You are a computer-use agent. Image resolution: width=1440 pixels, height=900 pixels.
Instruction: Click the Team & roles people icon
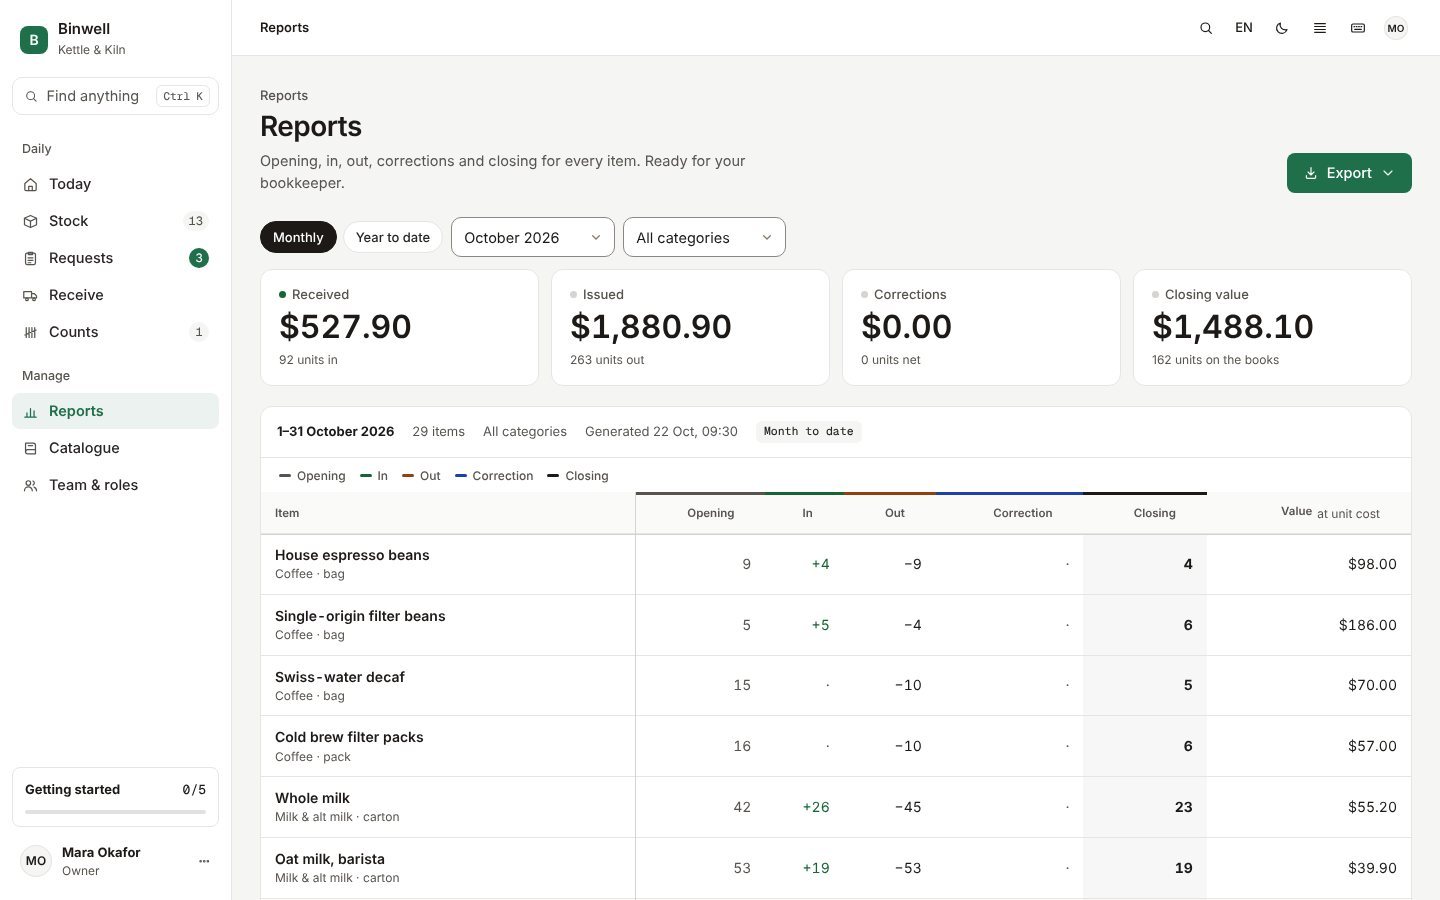click(x=30, y=486)
